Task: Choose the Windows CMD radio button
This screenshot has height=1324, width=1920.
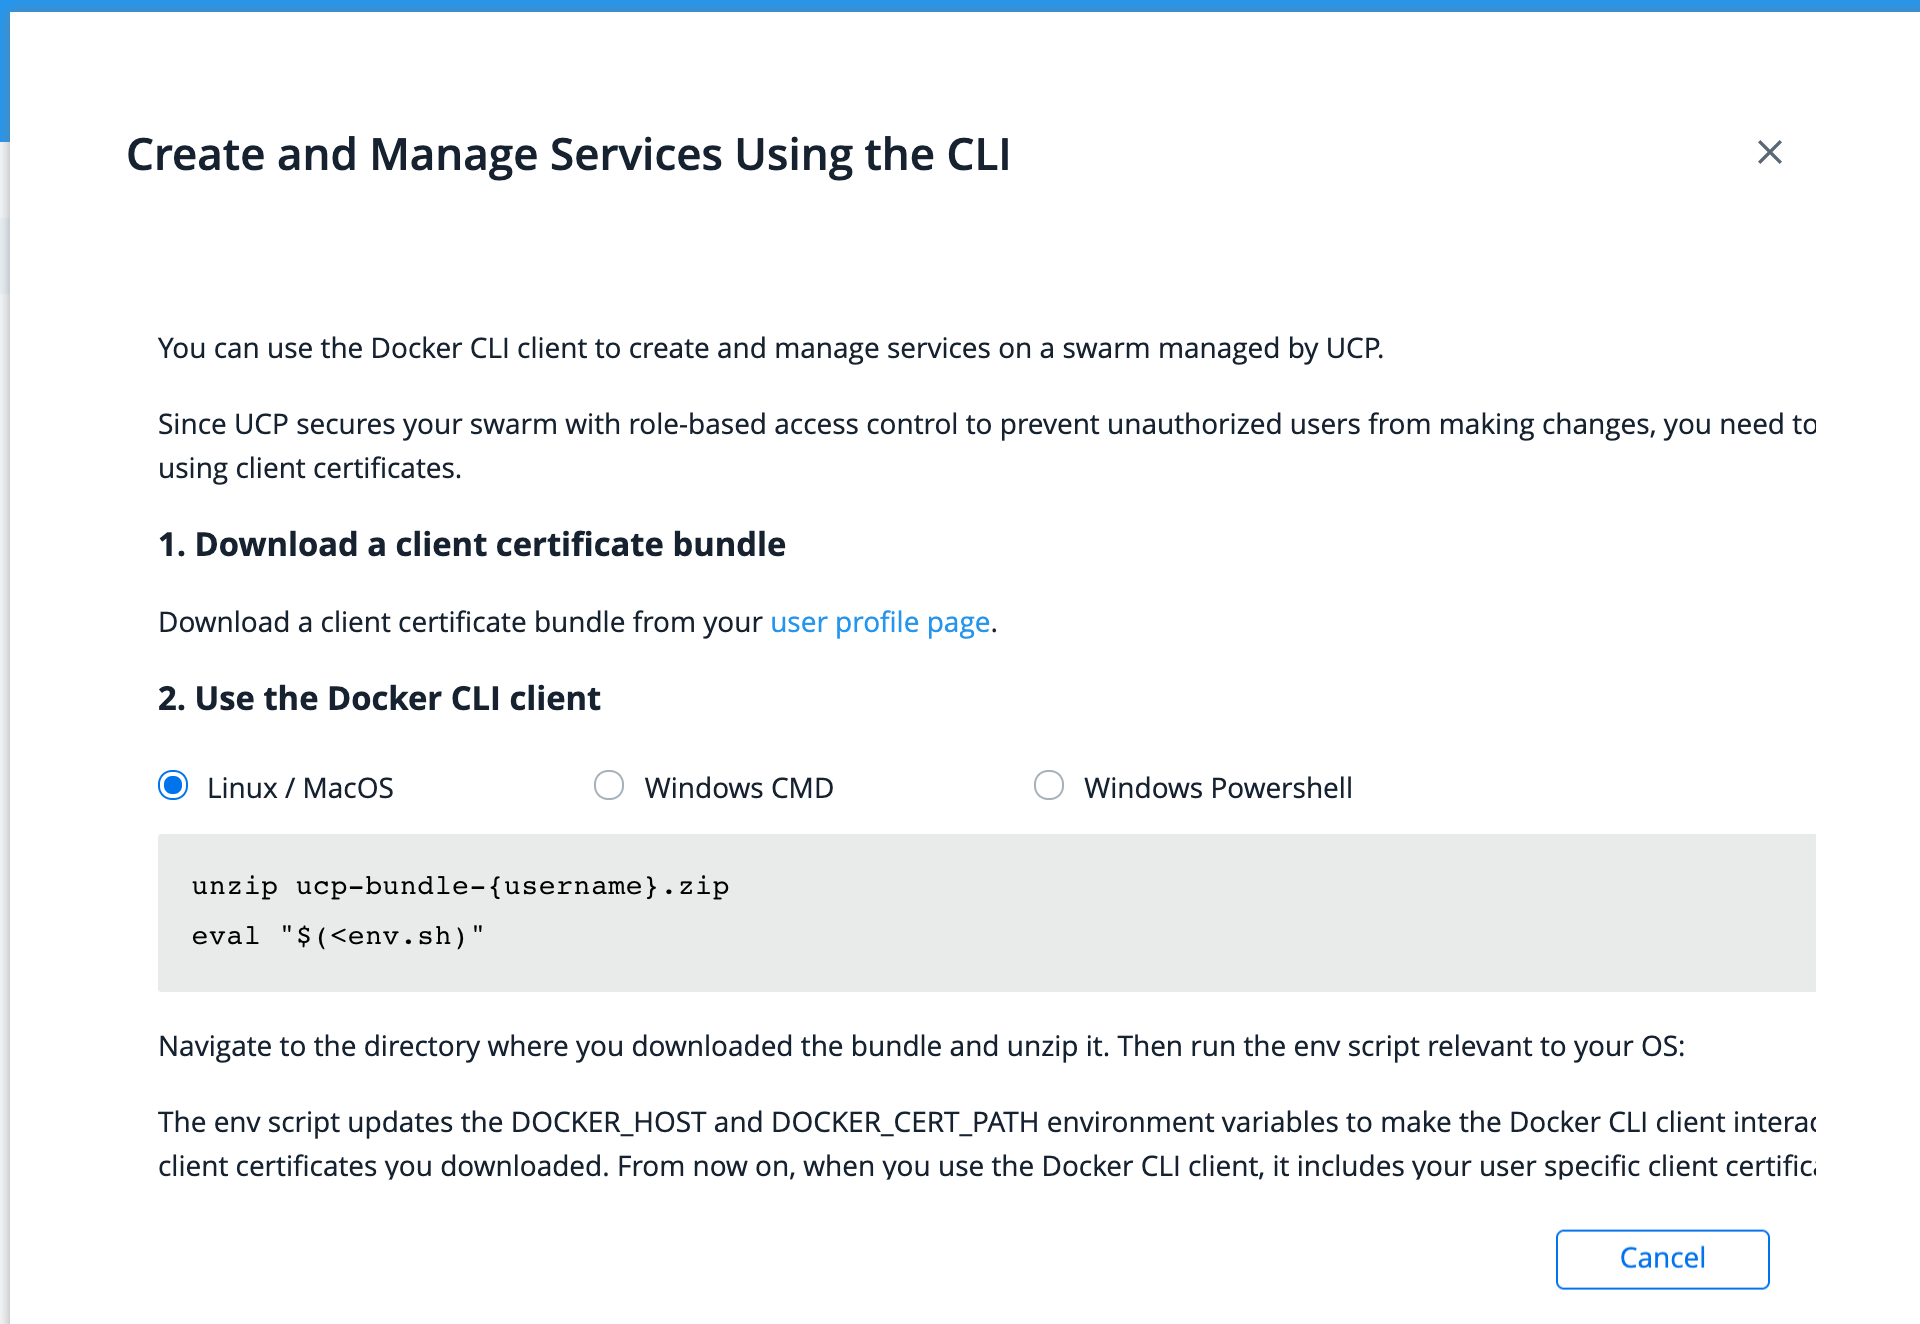Action: (x=609, y=786)
